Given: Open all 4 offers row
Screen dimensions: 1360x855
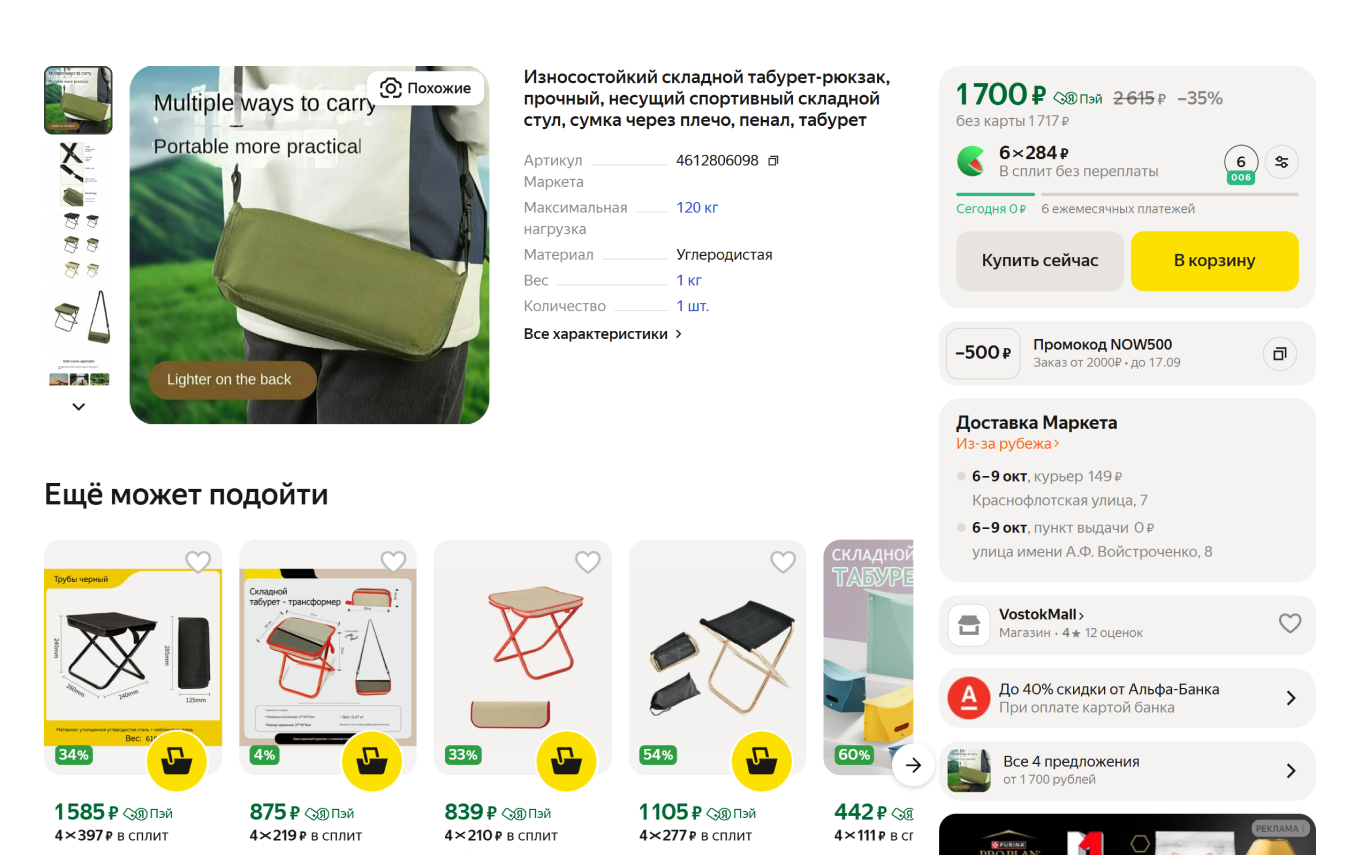Looking at the screenshot, I should [x=1127, y=770].
